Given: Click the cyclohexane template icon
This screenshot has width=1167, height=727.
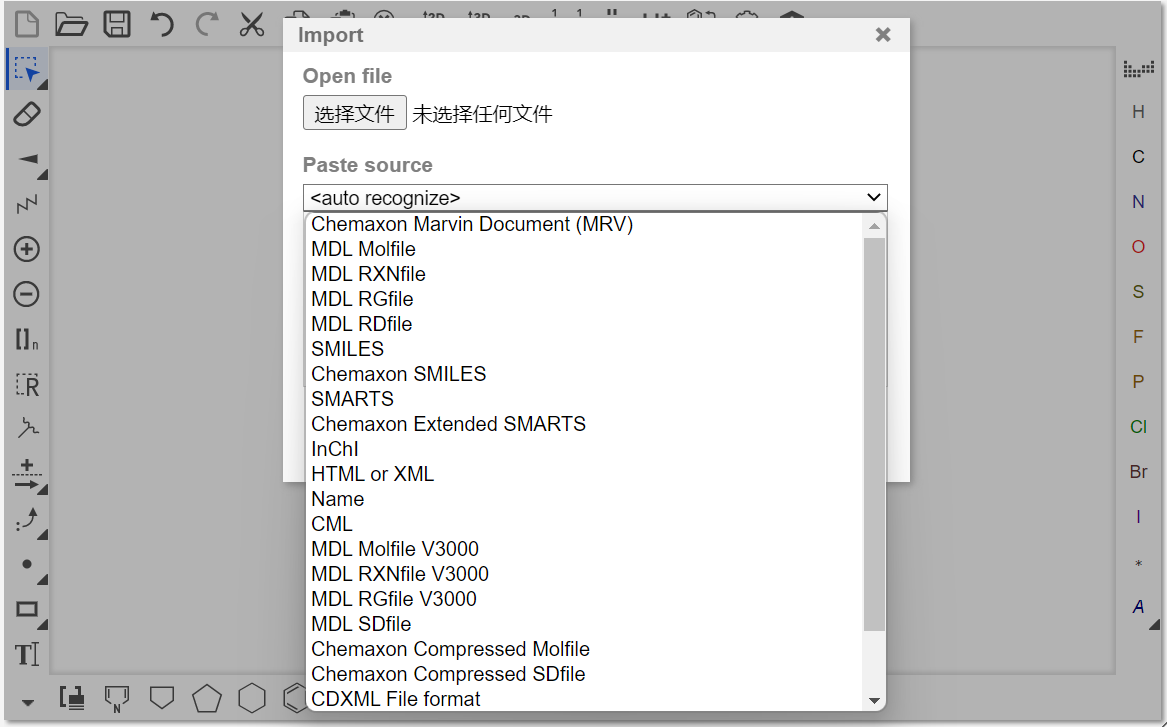Looking at the screenshot, I should (252, 698).
